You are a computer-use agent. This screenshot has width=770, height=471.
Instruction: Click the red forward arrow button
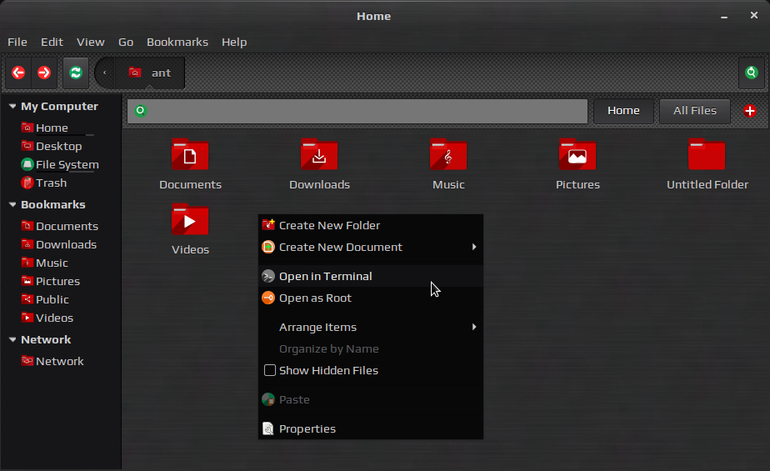click(x=44, y=73)
